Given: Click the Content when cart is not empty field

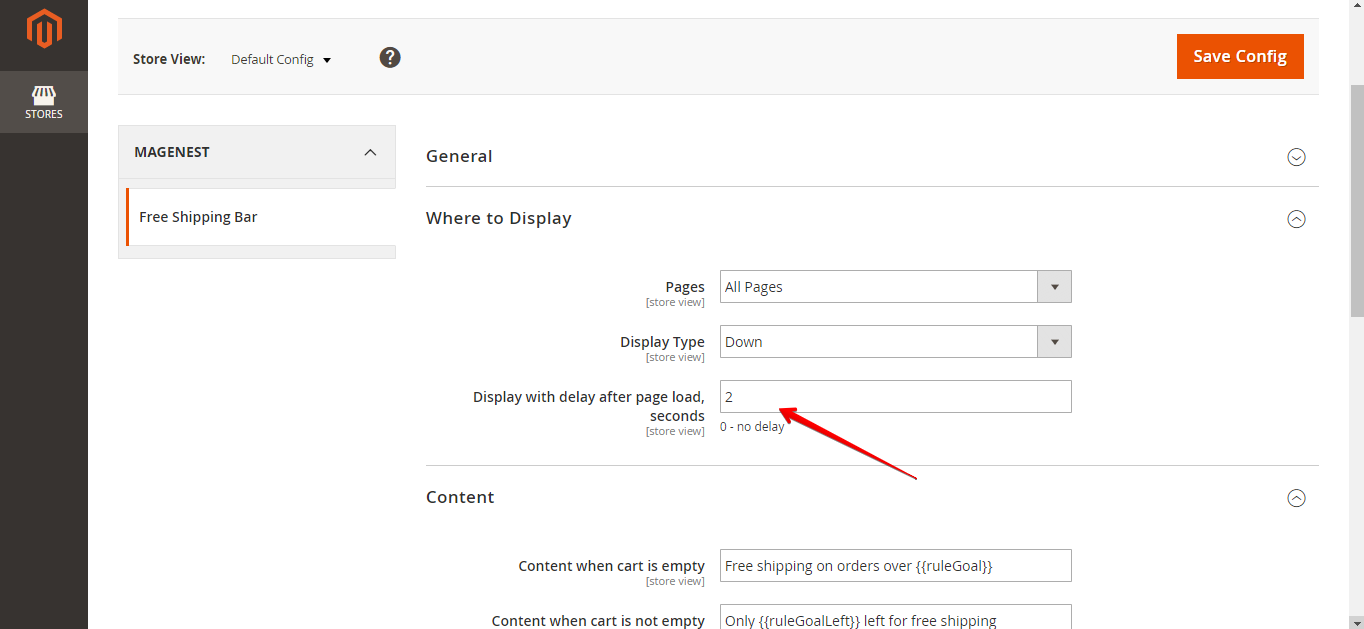Looking at the screenshot, I should pos(895,619).
